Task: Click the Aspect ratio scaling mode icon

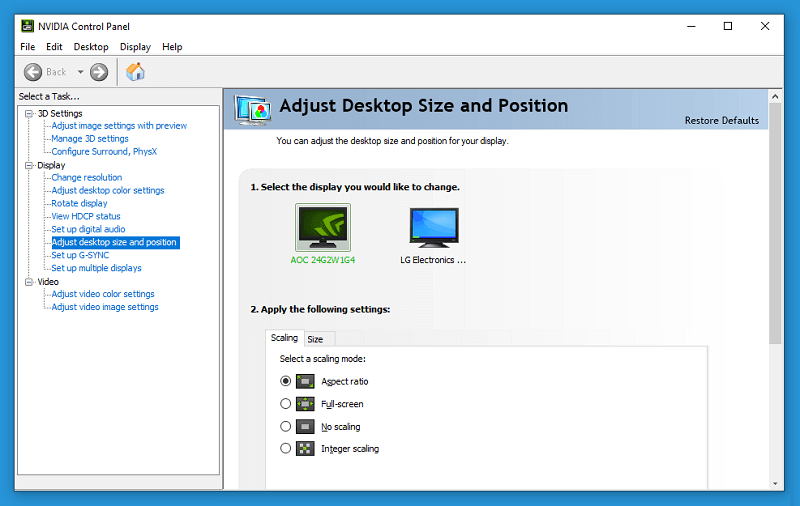Action: click(305, 382)
